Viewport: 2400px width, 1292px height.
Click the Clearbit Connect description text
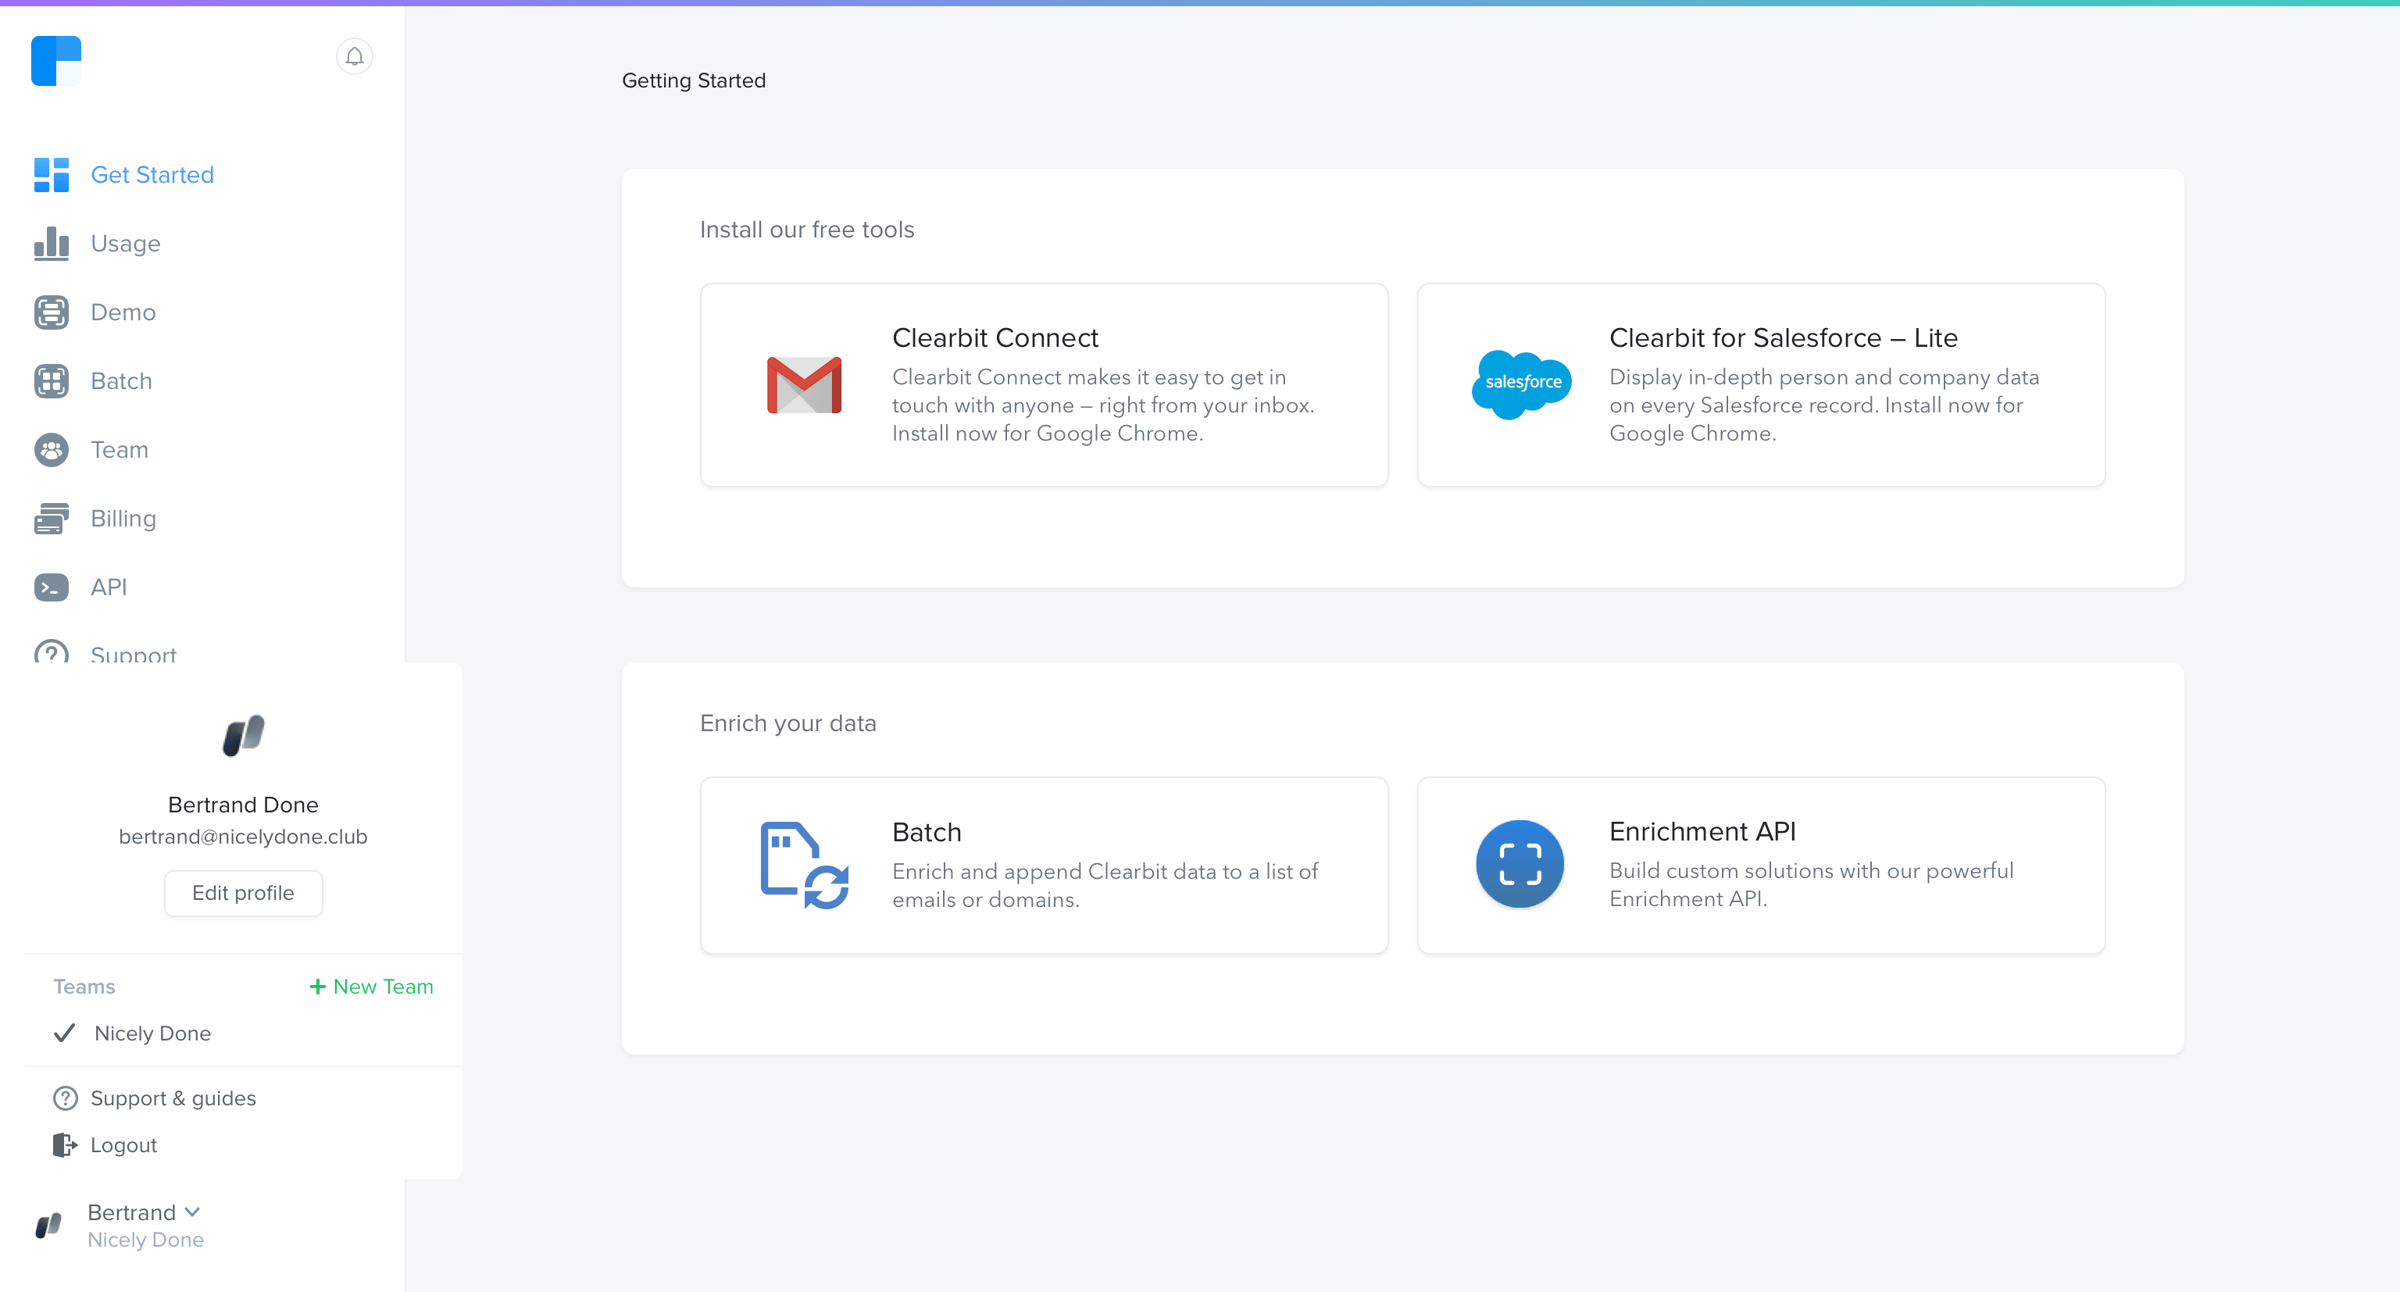(x=1103, y=405)
